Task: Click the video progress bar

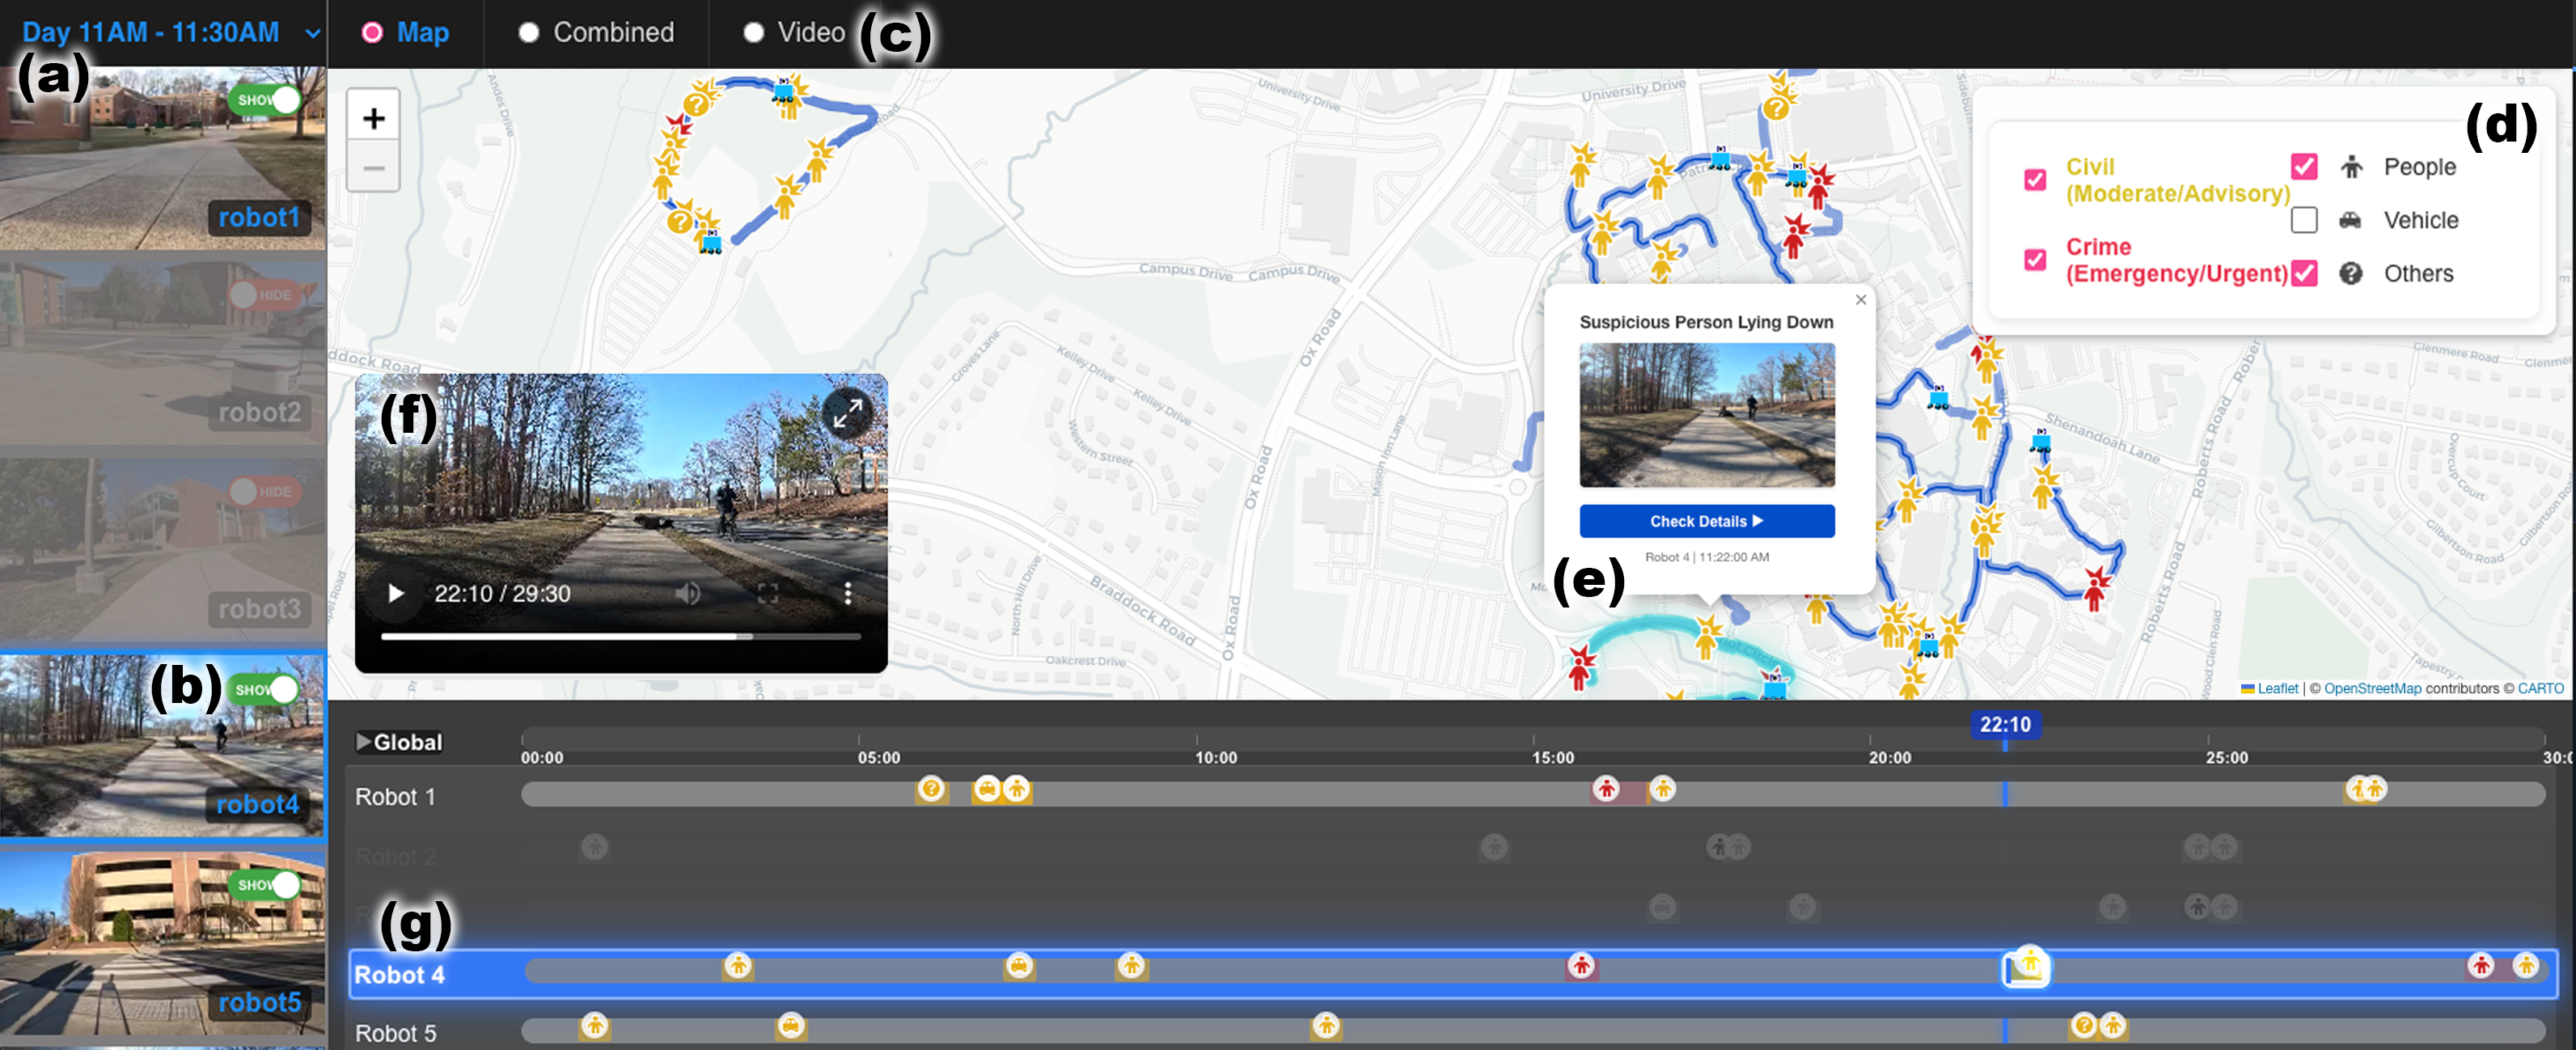Action: point(620,636)
